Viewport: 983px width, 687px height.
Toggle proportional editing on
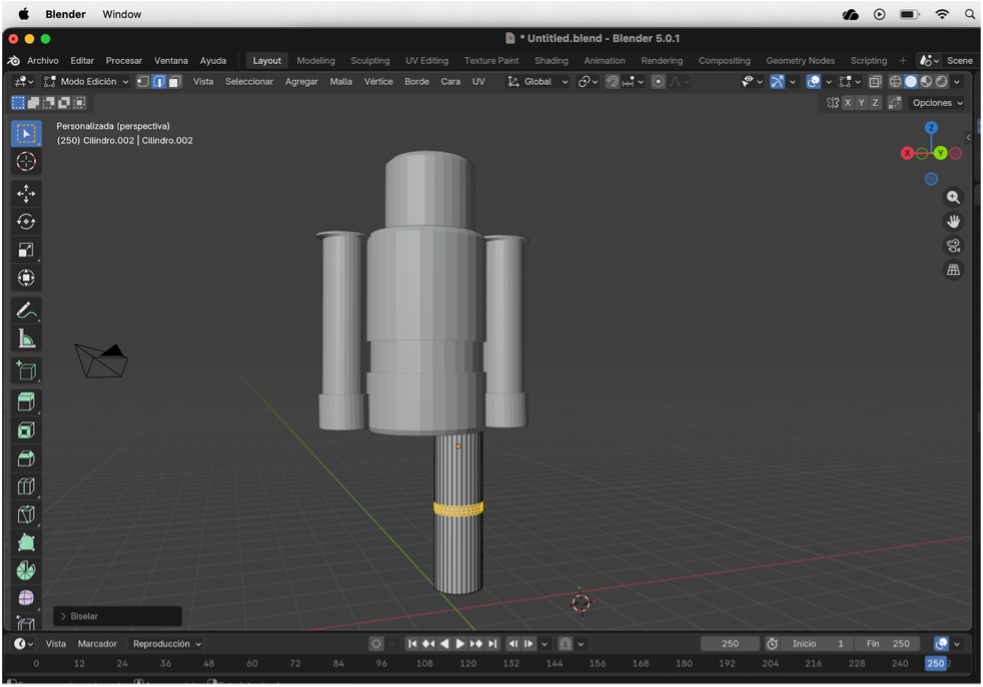pyautogui.click(x=658, y=82)
